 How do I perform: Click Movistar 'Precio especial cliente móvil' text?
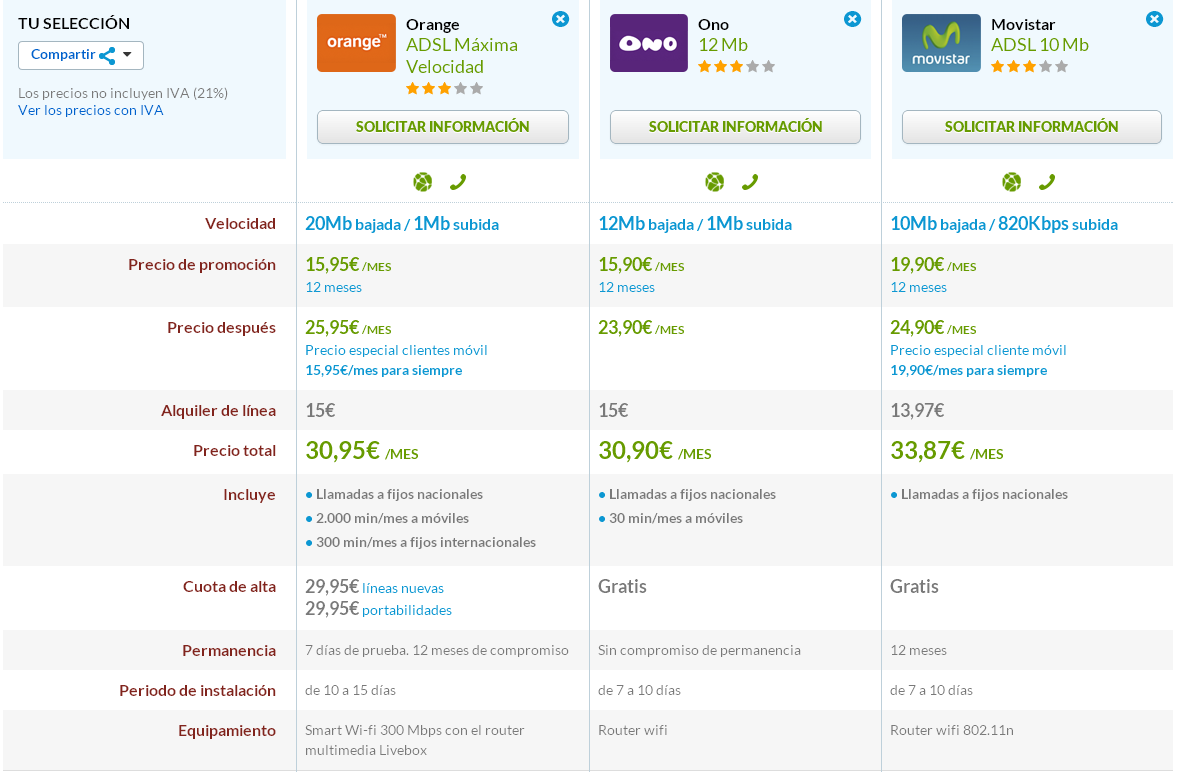tap(978, 350)
